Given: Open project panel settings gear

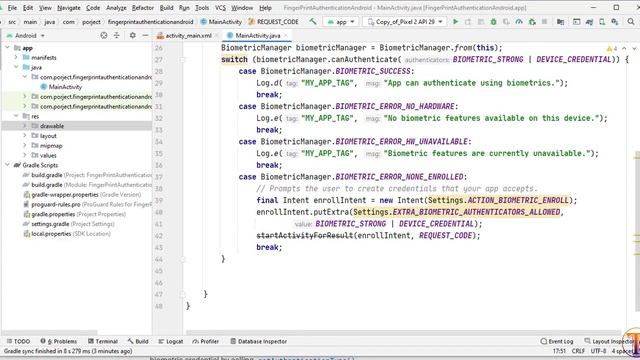Looking at the screenshot, I should (133, 36).
